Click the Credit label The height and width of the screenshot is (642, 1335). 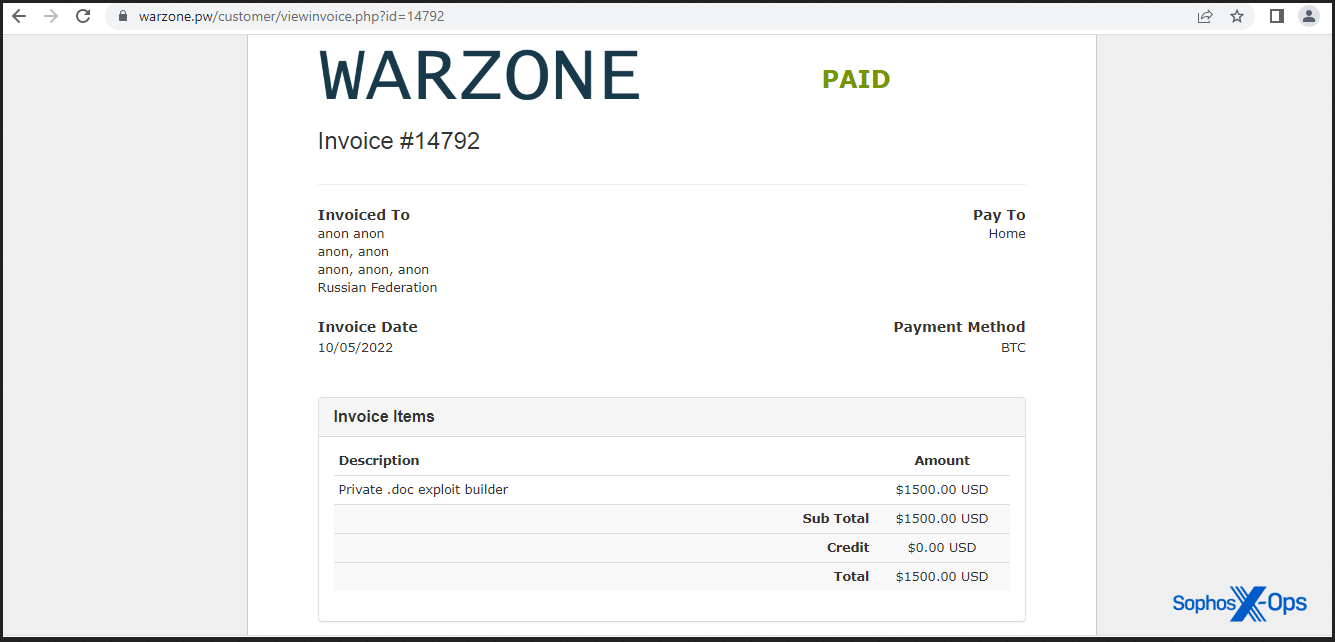tap(848, 548)
